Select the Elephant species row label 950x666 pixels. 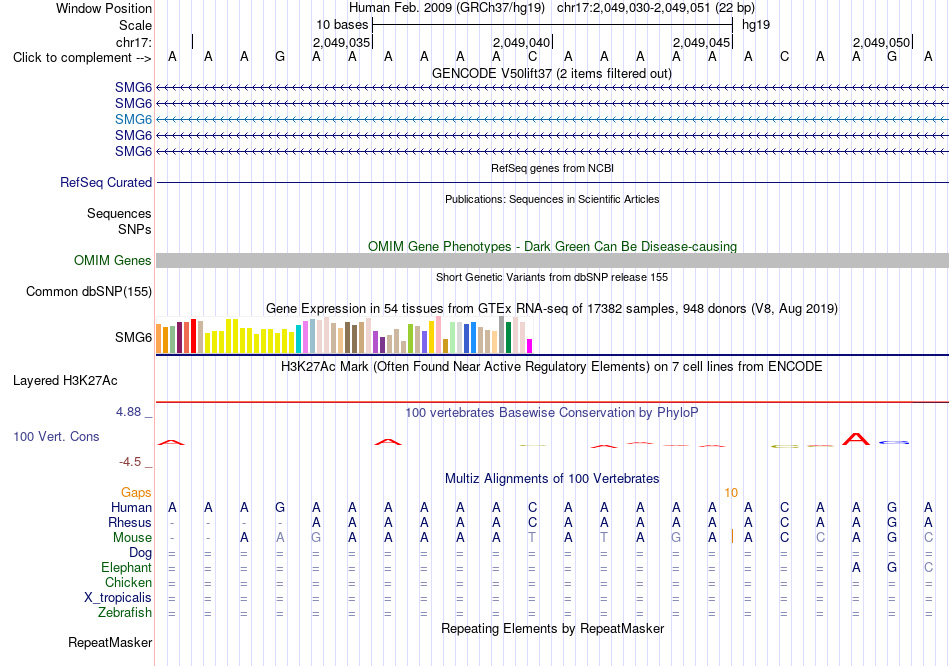126,568
